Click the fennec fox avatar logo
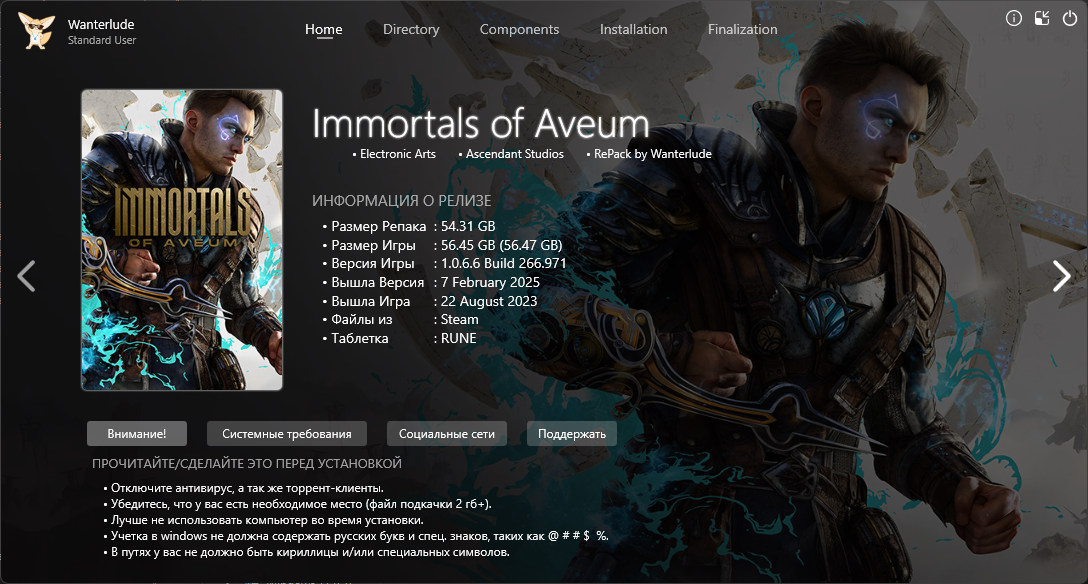This screenshot has height=584, width=1088. click(x=36, y=31)
